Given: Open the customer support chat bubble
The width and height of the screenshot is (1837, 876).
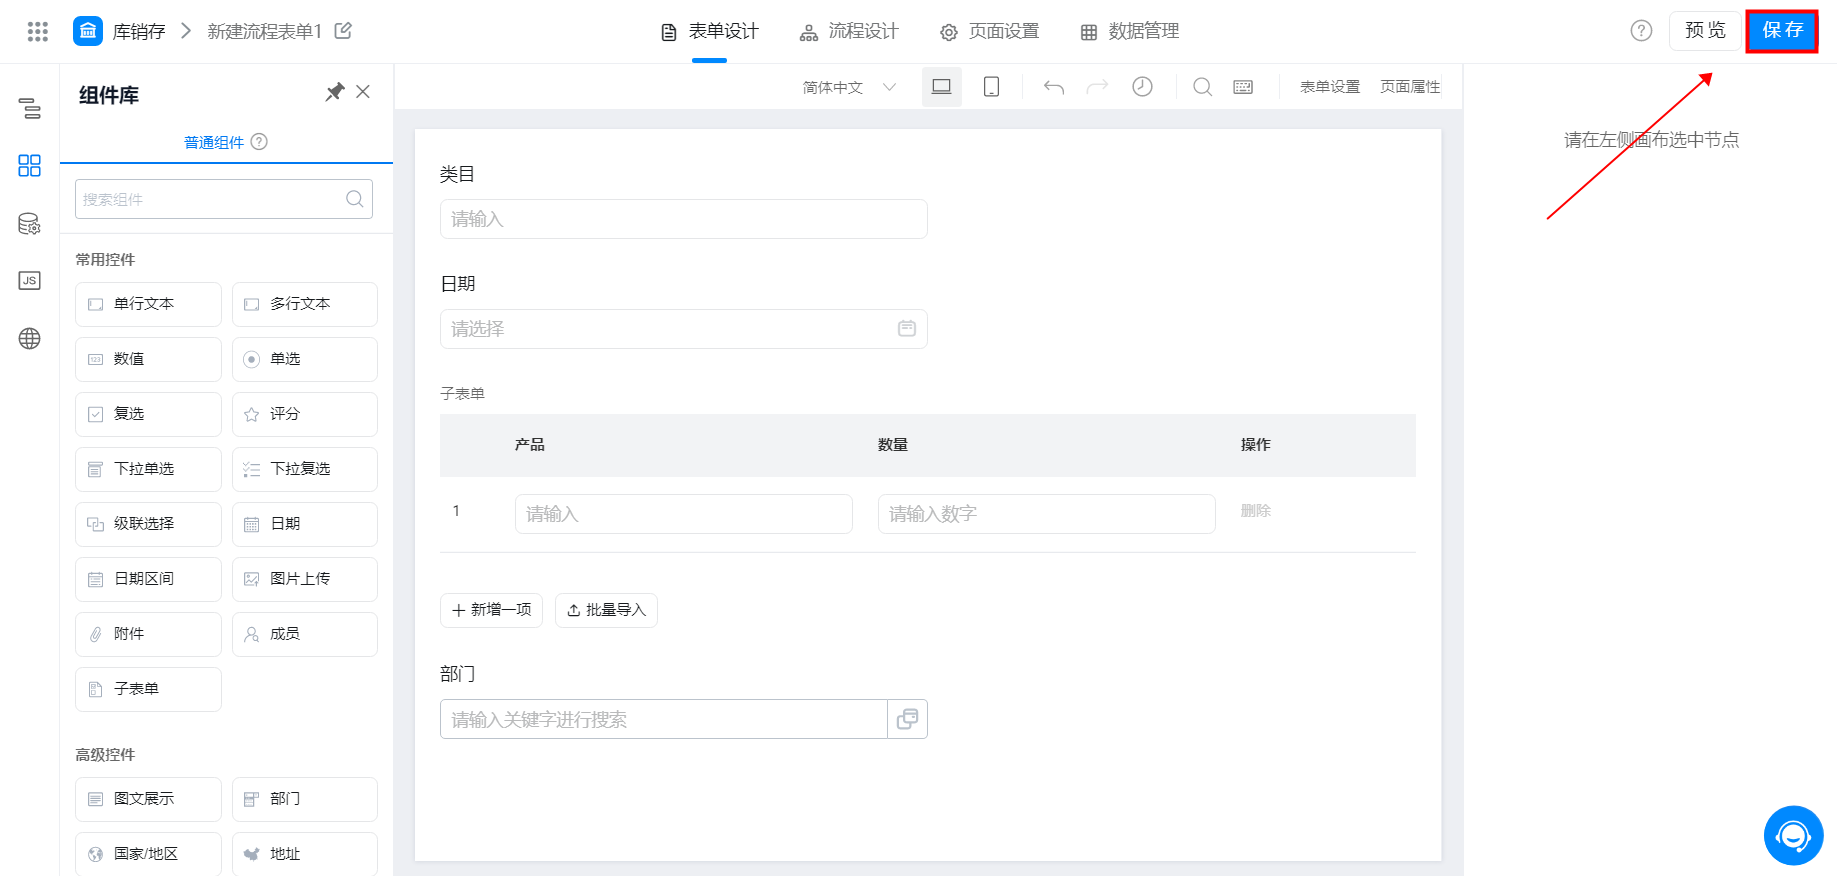Looking at the screenshot, I should click(1793, 835).
